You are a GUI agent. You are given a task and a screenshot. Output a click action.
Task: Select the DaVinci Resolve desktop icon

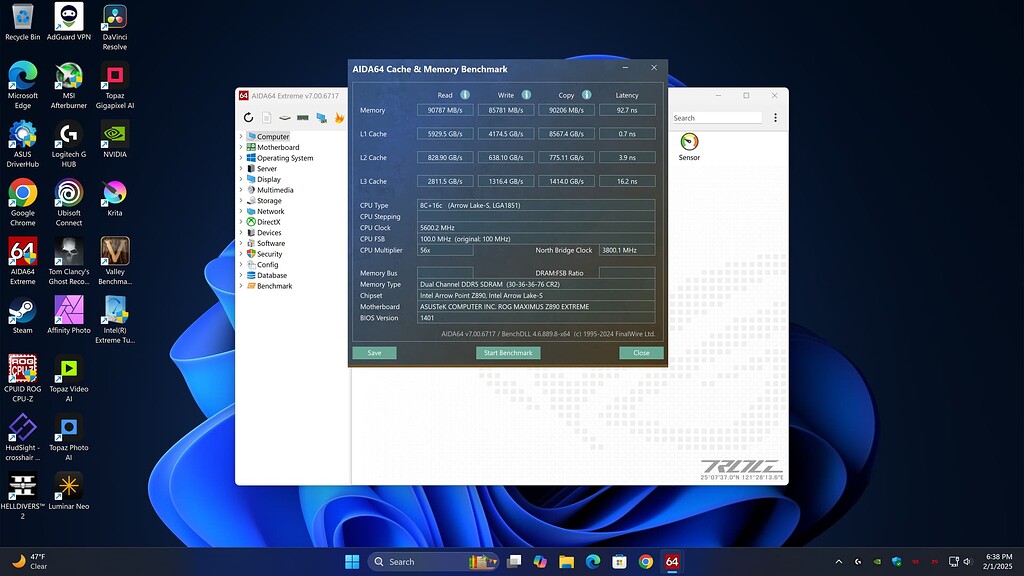point(115,27)
